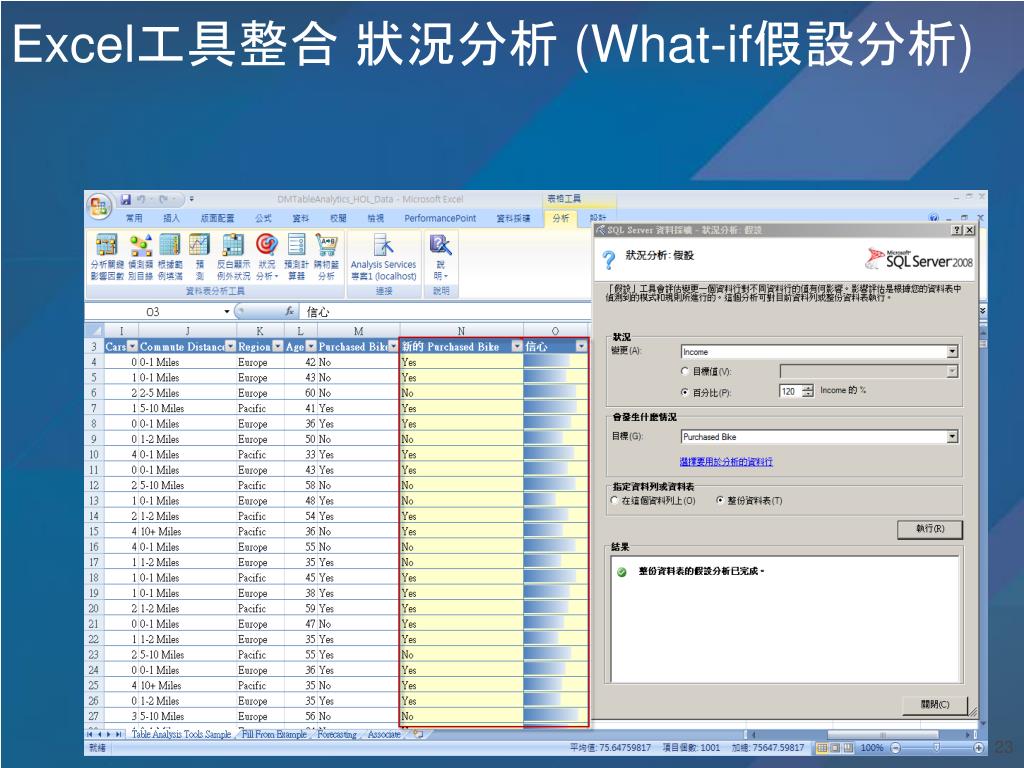1024x768 pixels.
Task: Open Customize Quick Access Toolbar arrow
Action: pos(191,199)
